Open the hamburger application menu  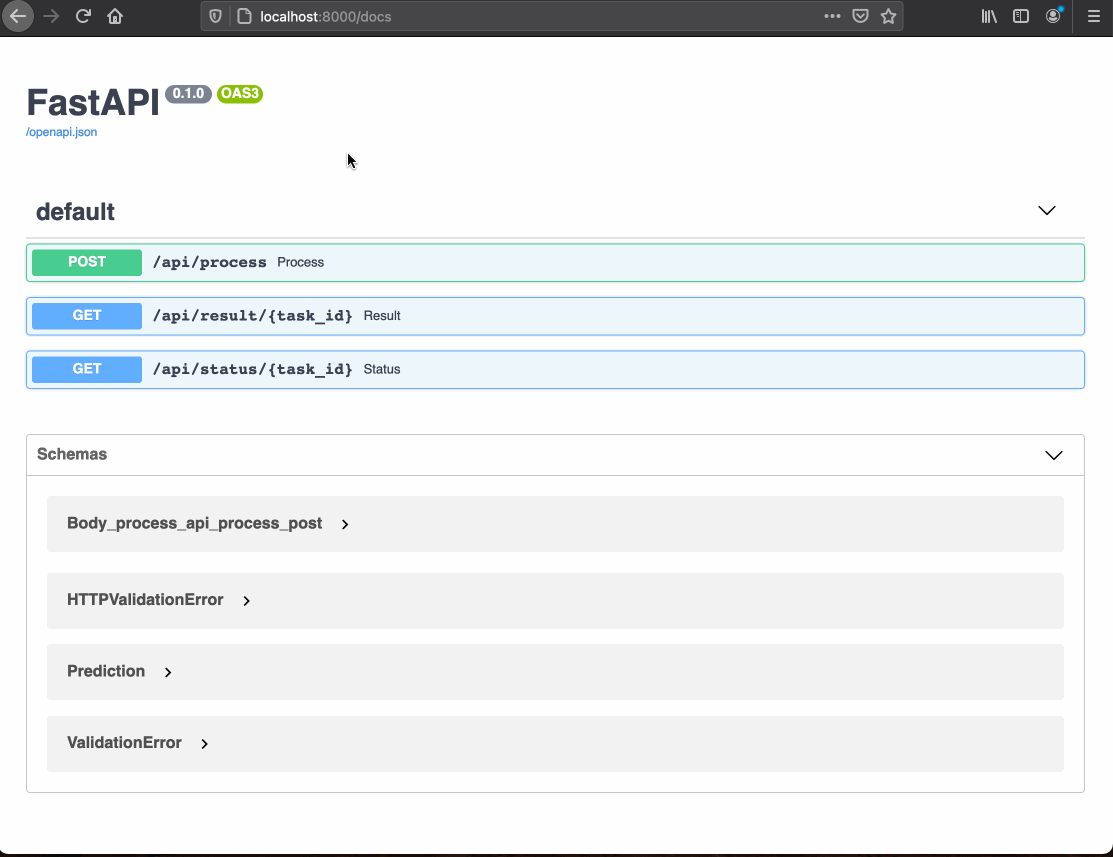point(1094,16)
